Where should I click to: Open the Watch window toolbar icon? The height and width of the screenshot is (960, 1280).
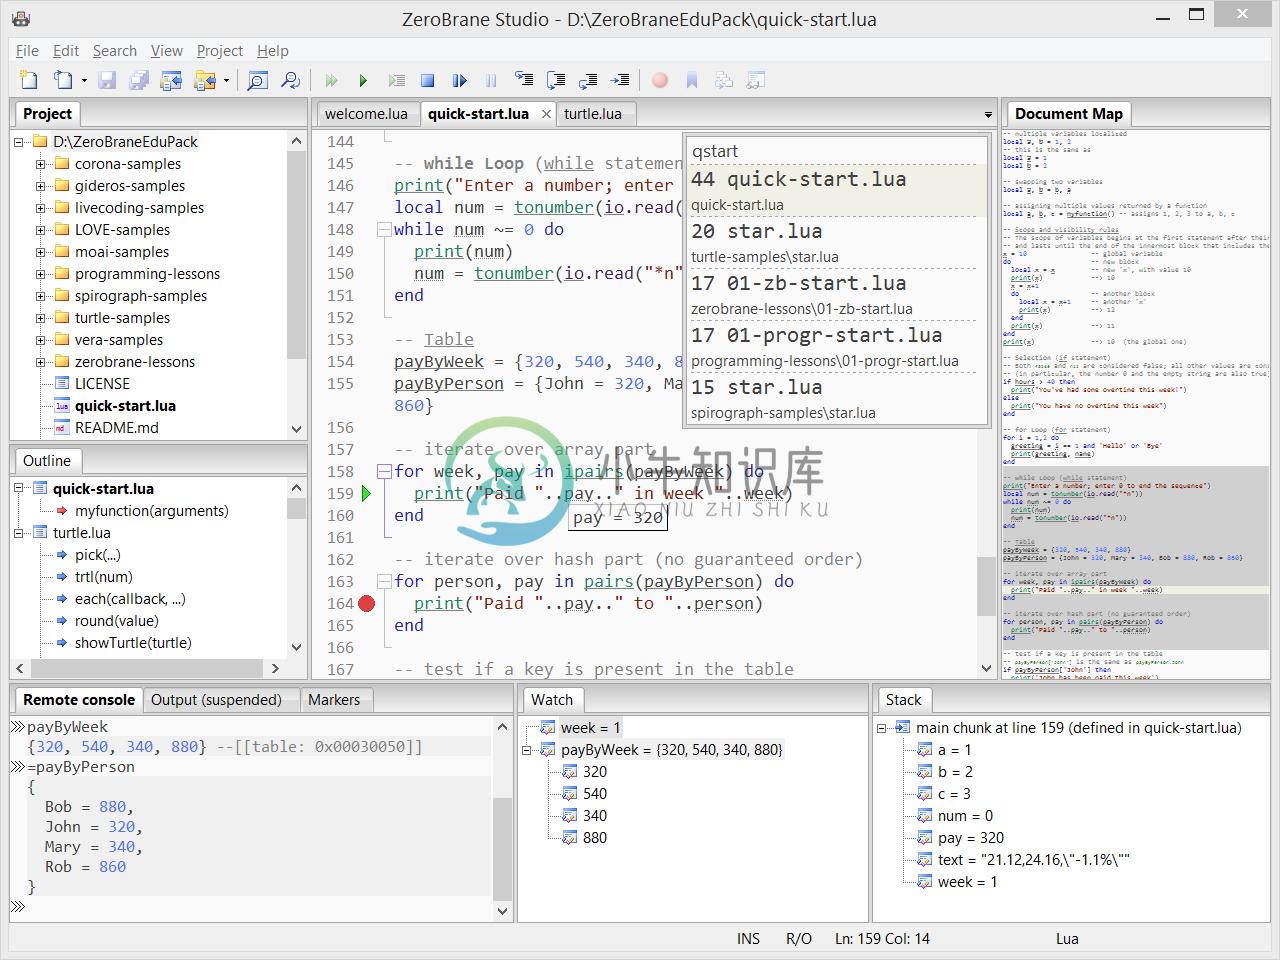tap(756, 80)
